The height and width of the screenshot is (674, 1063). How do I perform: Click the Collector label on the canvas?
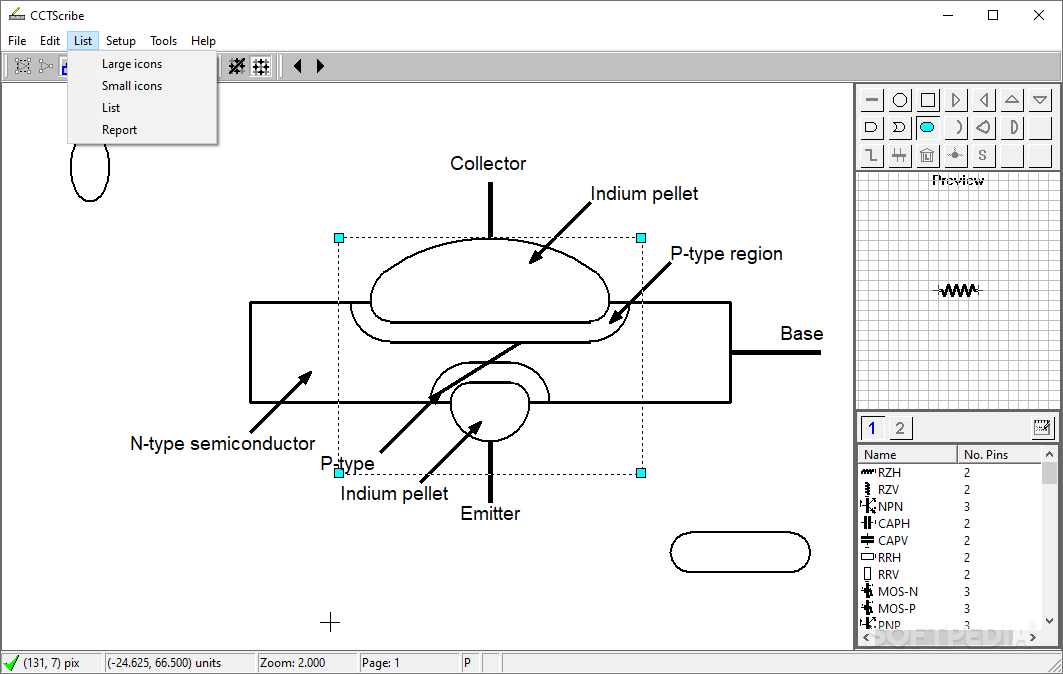coord(488,163)
